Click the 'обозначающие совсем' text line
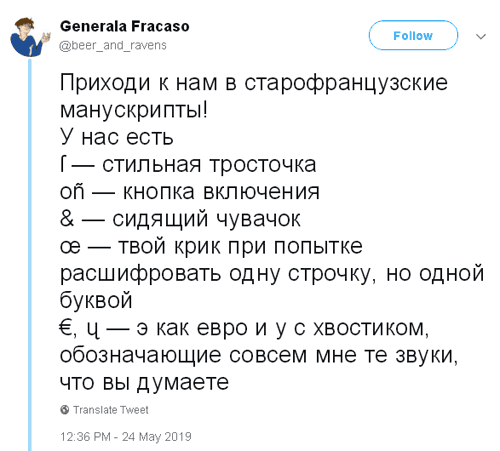Image resolution: width=500 pixels, height=451 pixels. (259, 355)
